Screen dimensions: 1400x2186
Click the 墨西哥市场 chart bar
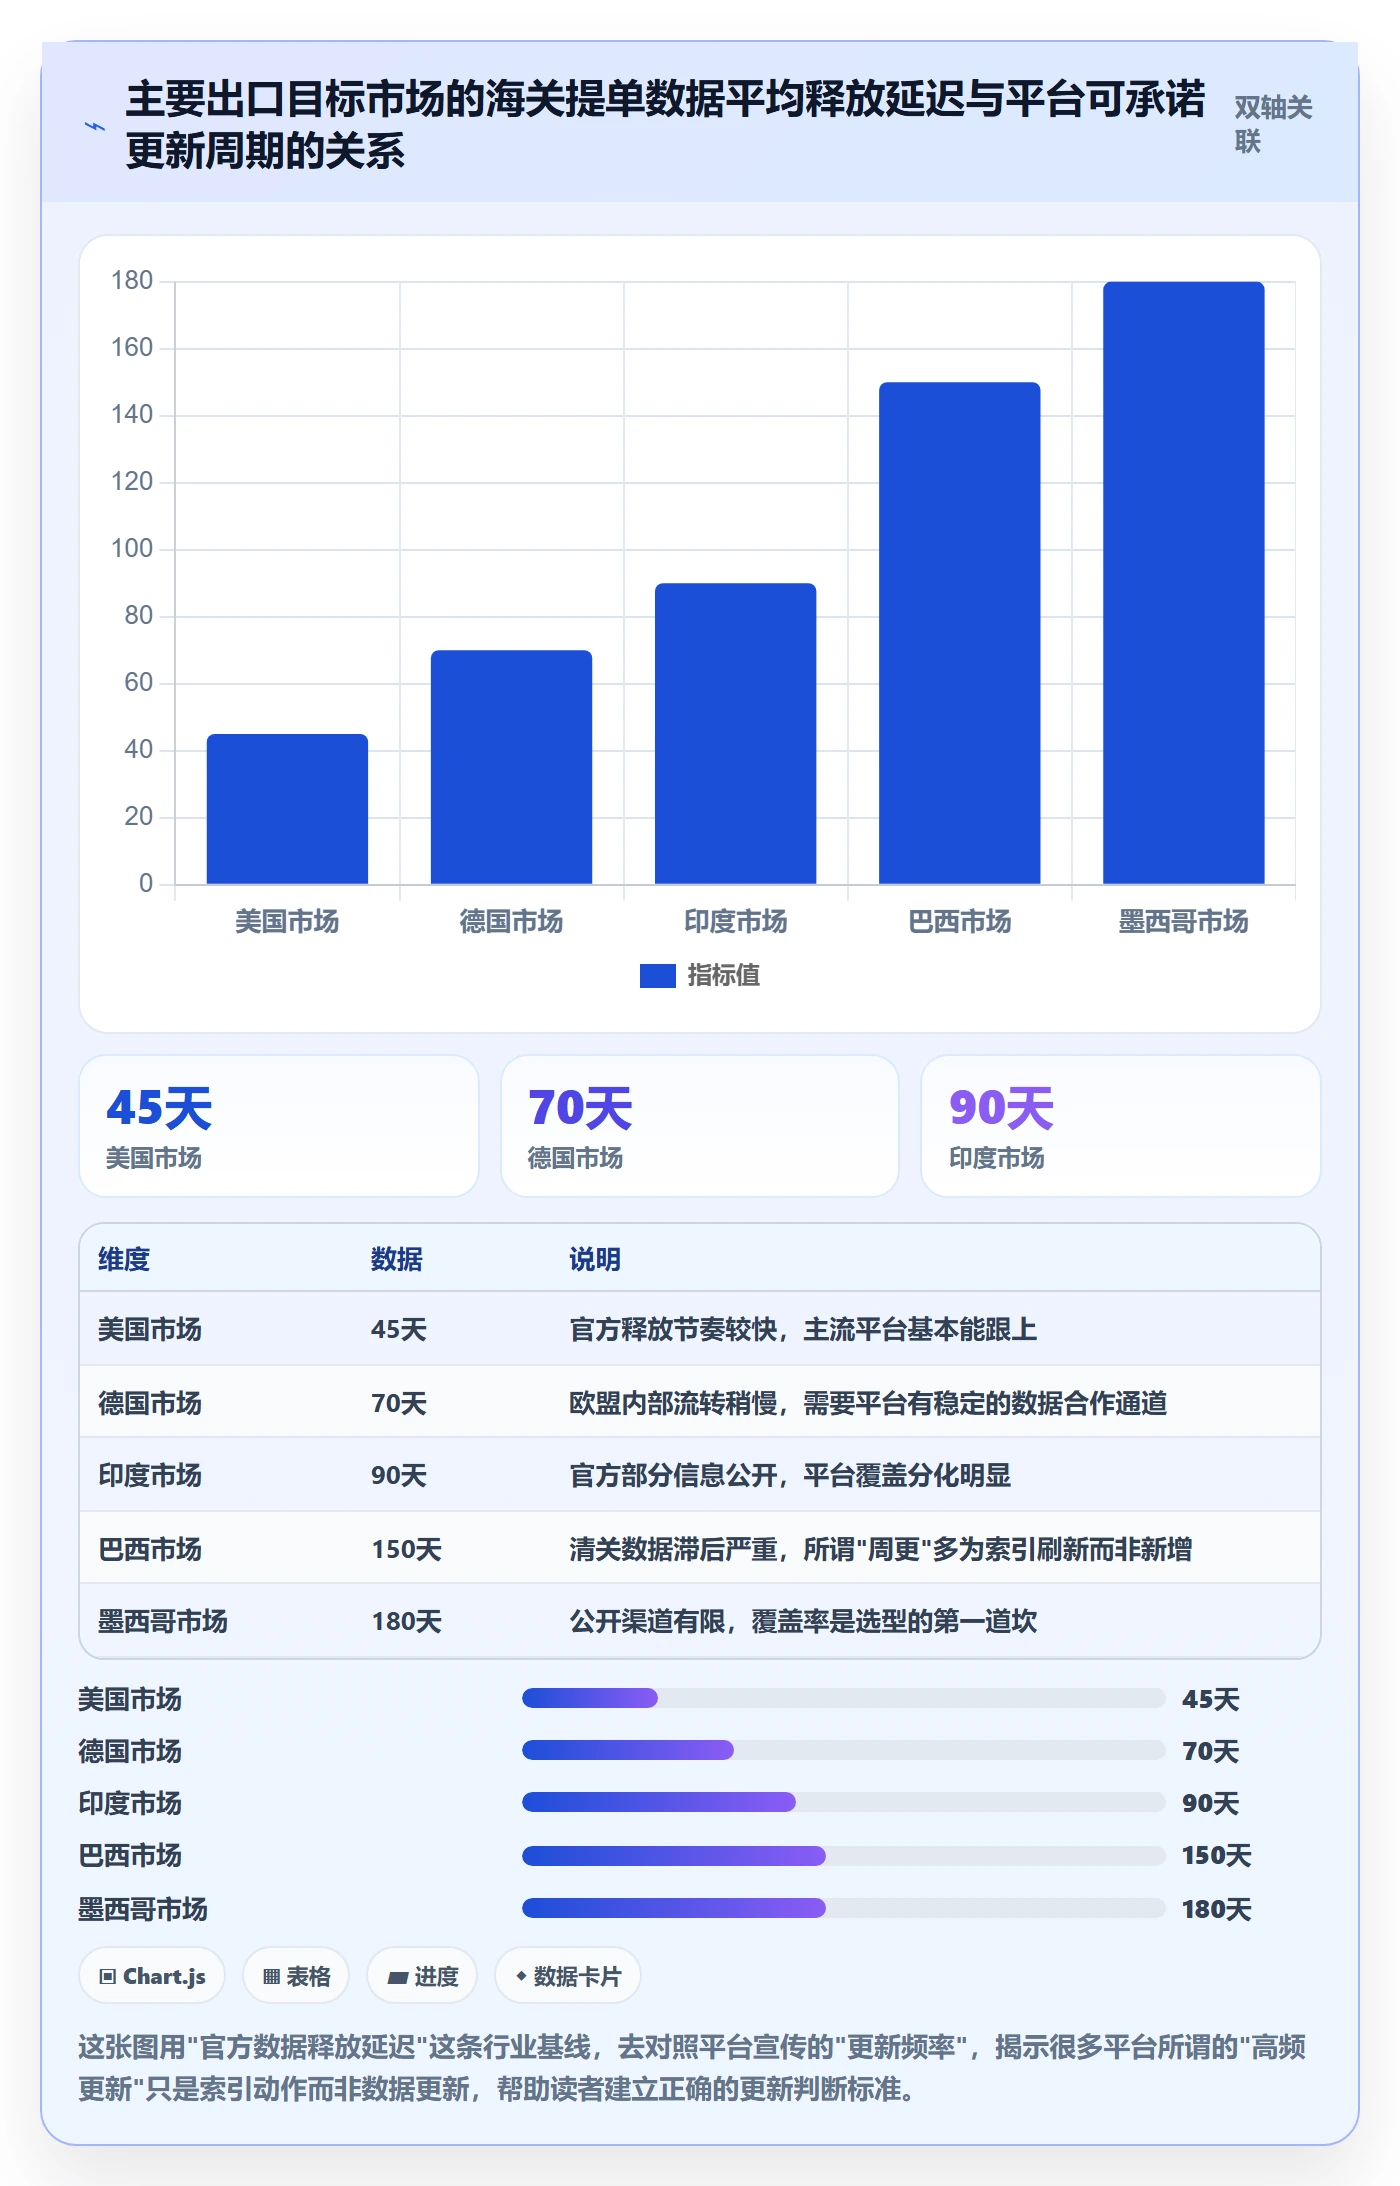[1183, 583]
